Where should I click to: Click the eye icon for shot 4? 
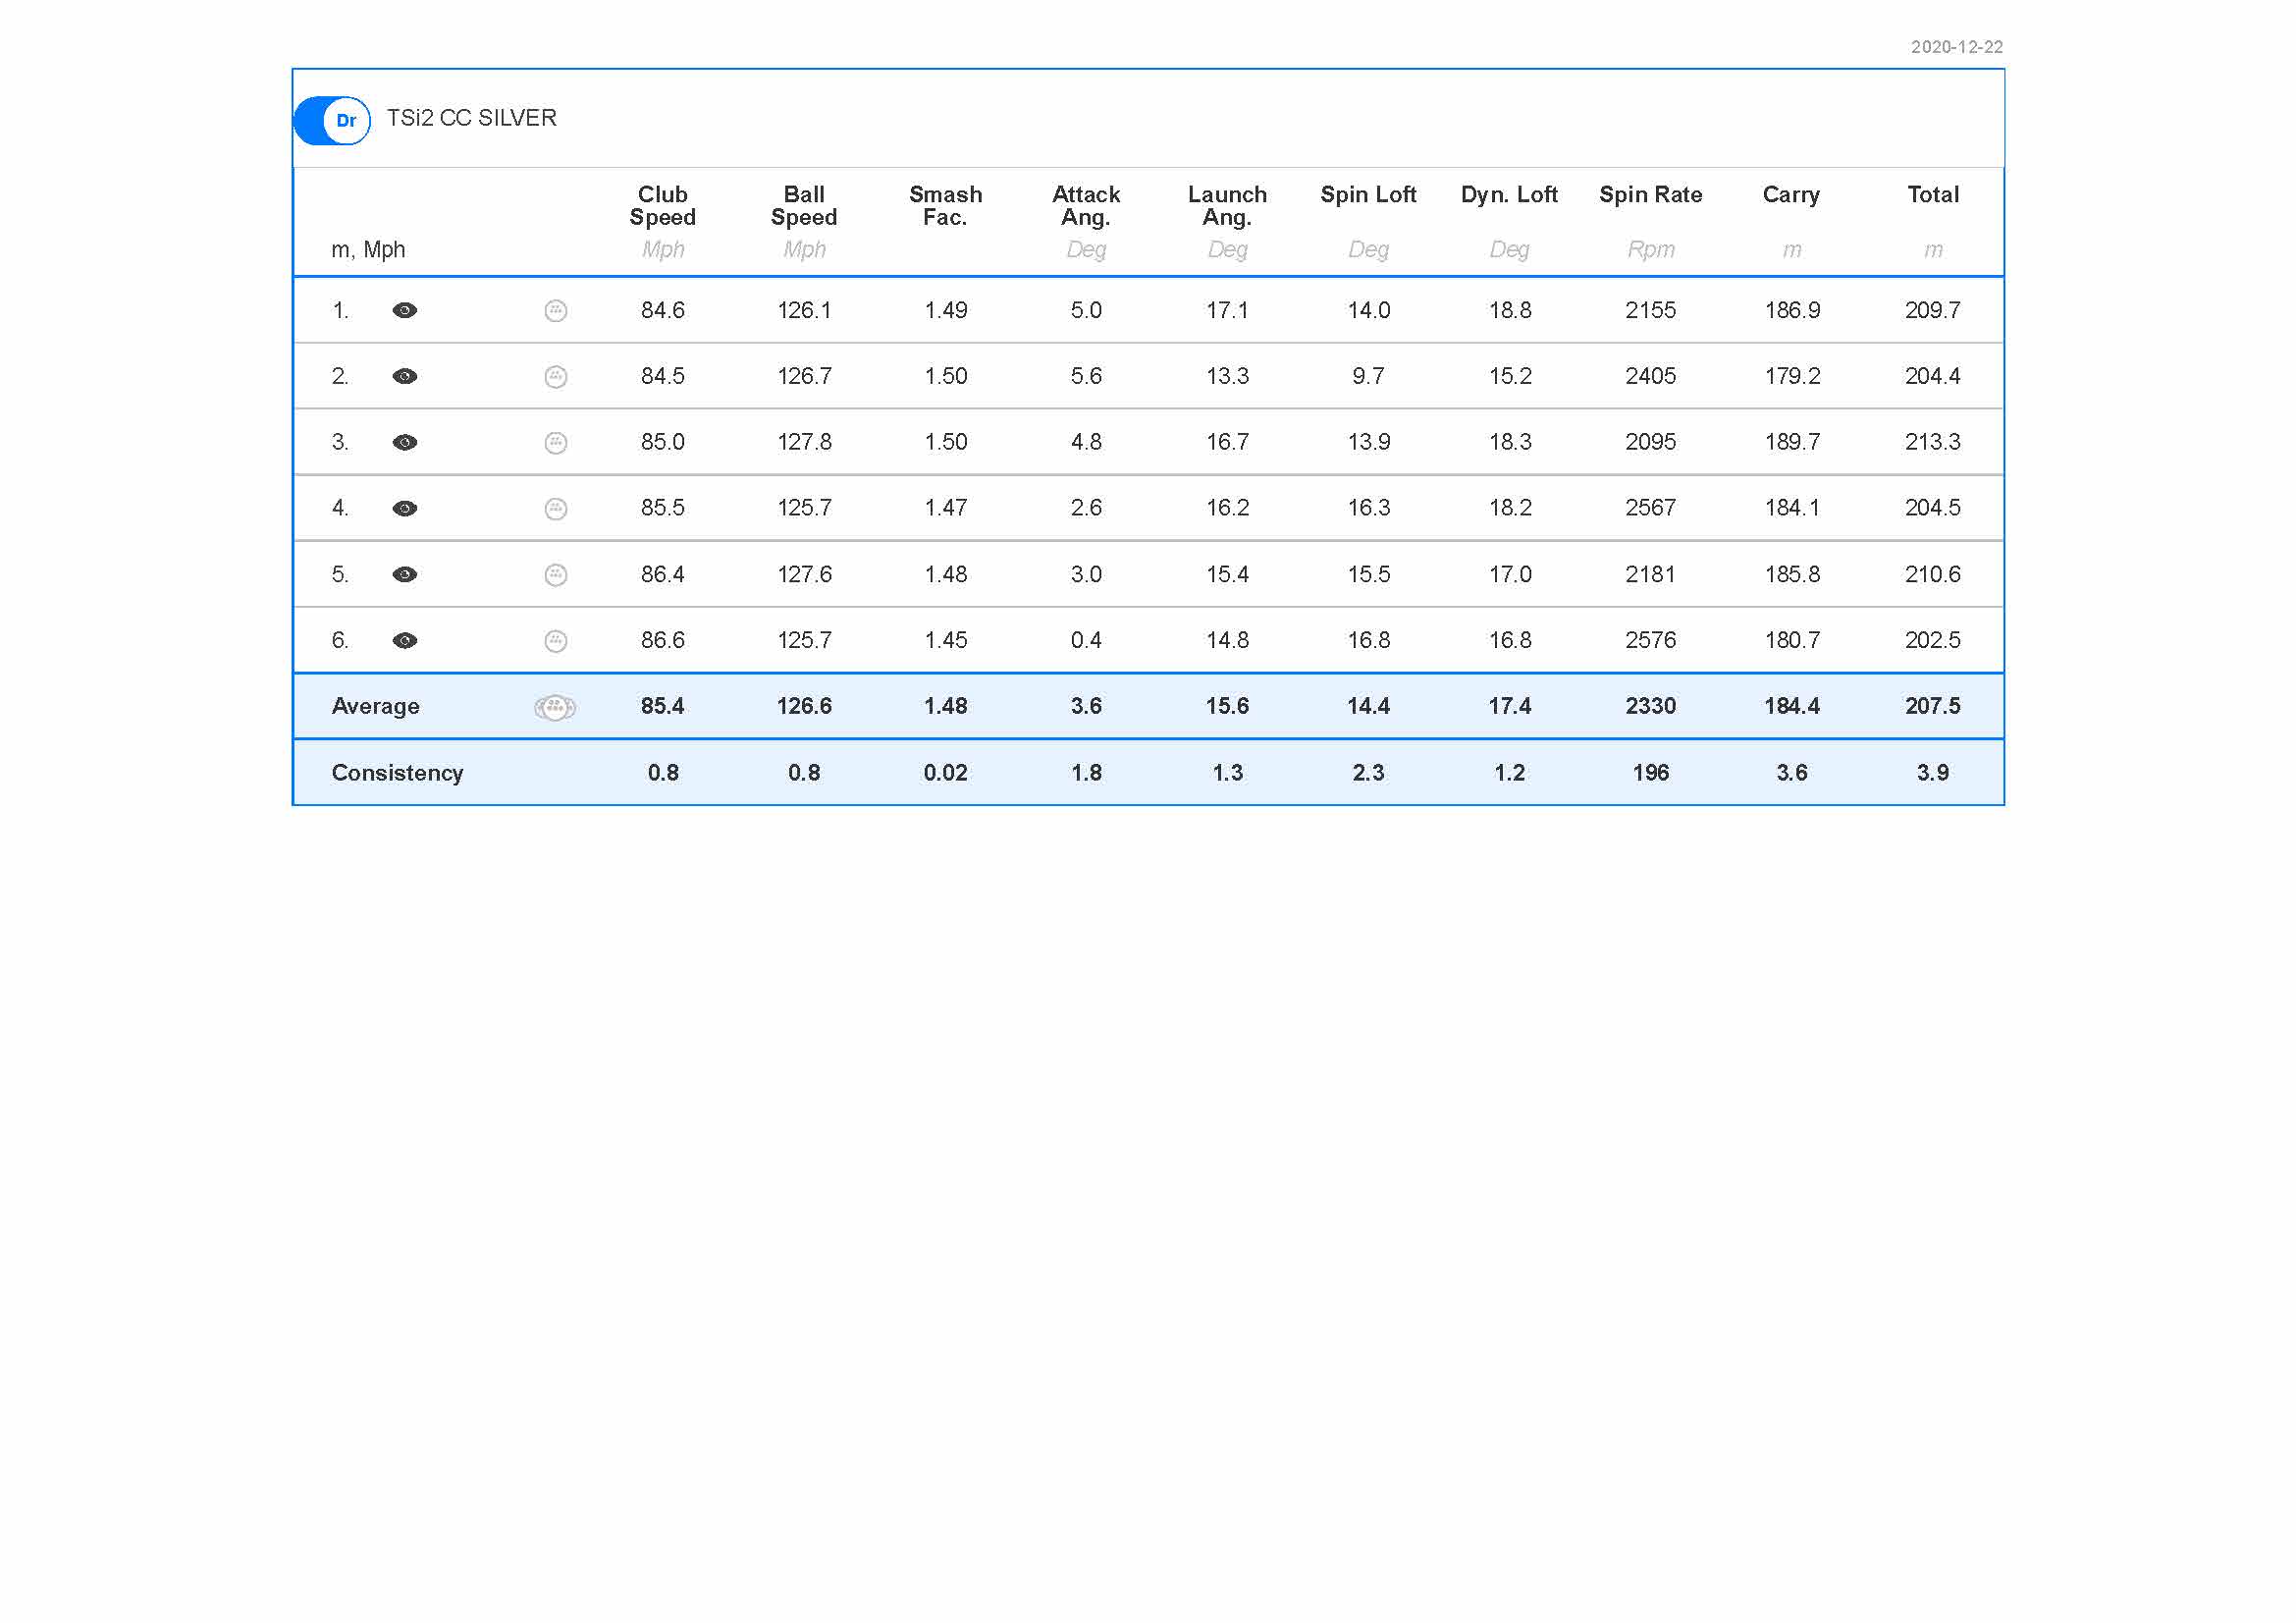(x=404, y=508)
